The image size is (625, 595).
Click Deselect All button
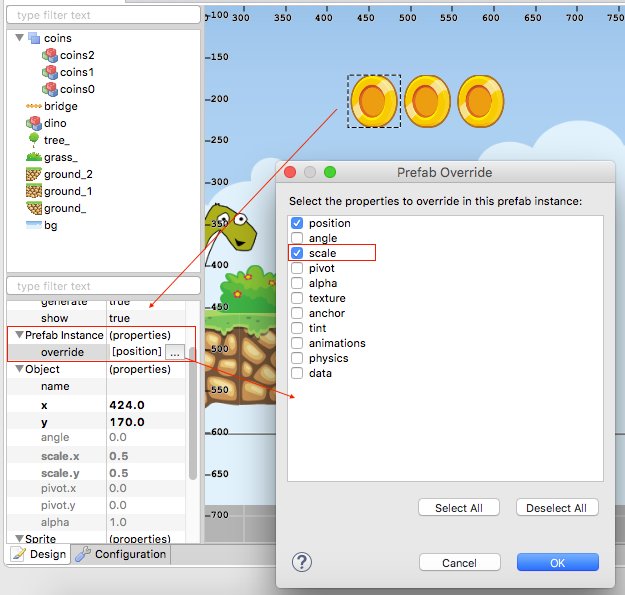557,508
